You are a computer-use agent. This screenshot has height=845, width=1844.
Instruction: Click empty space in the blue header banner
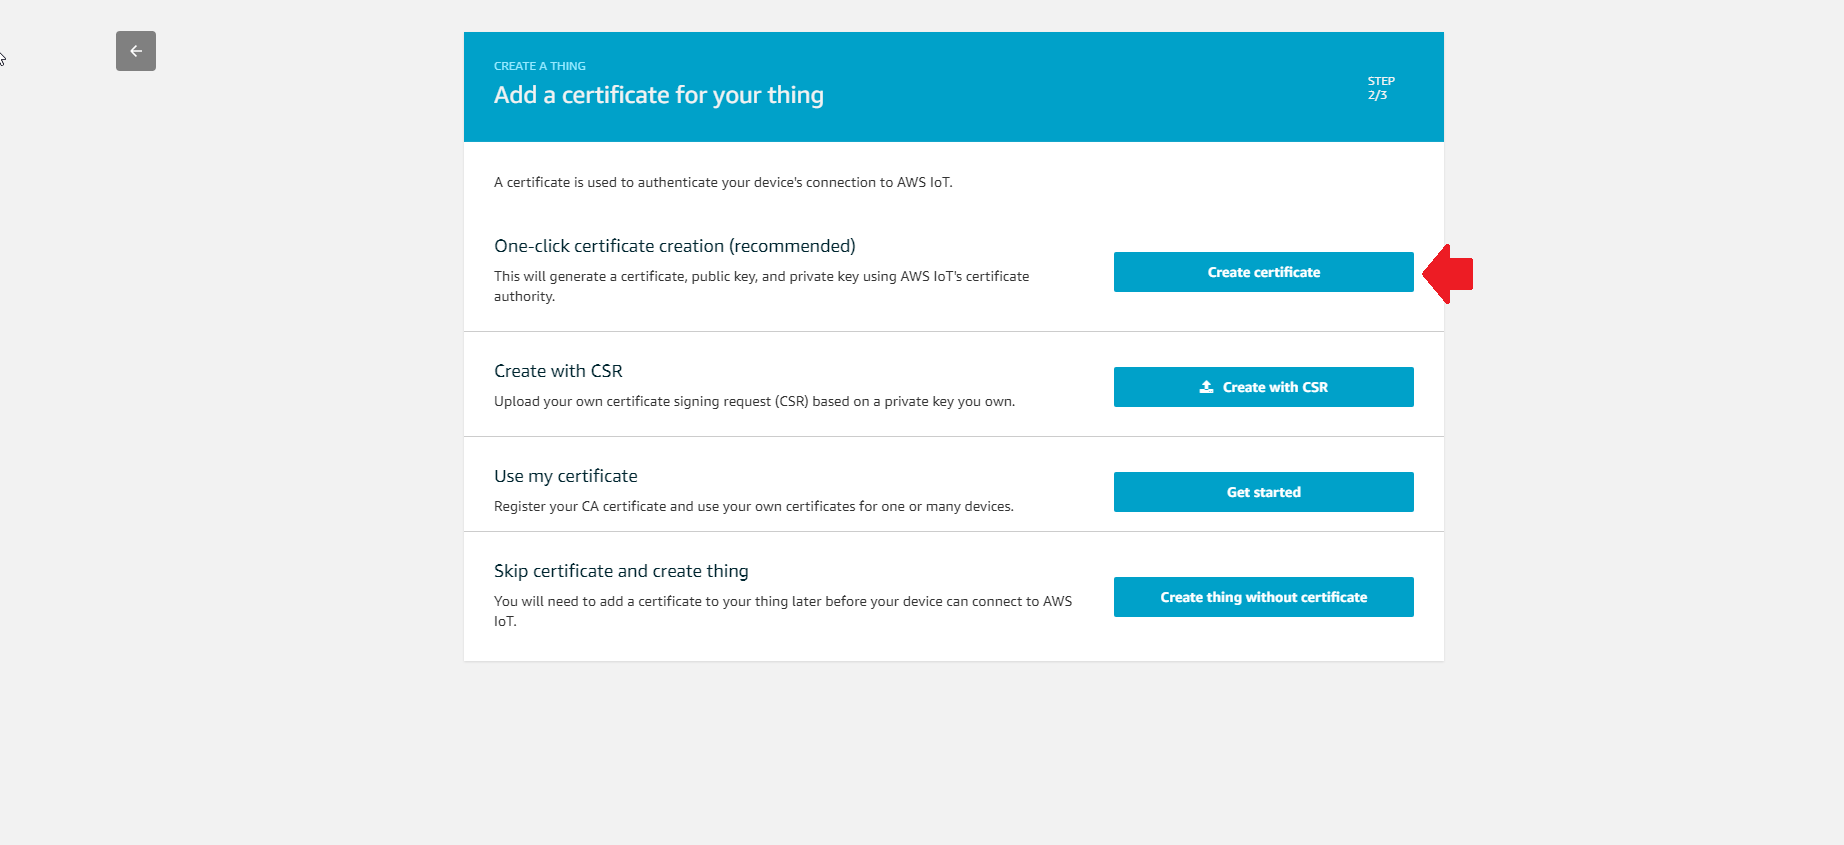1100,88
